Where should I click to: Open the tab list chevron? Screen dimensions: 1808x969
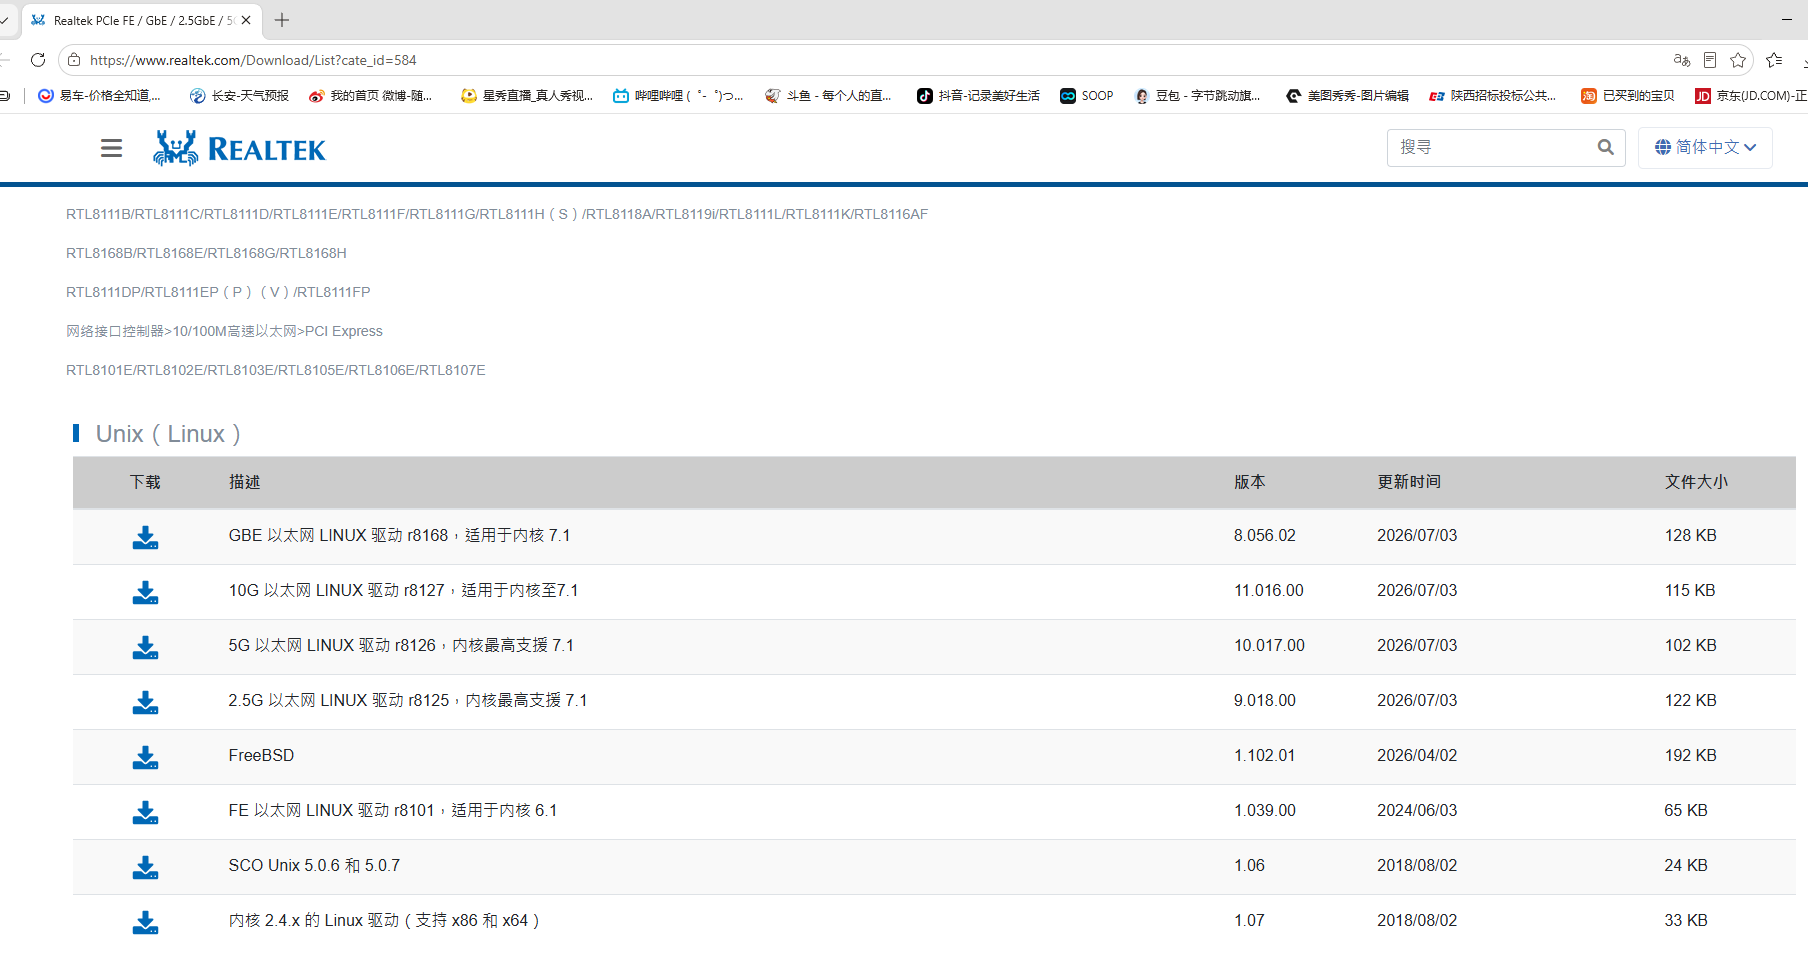click(x=5, y=20)
